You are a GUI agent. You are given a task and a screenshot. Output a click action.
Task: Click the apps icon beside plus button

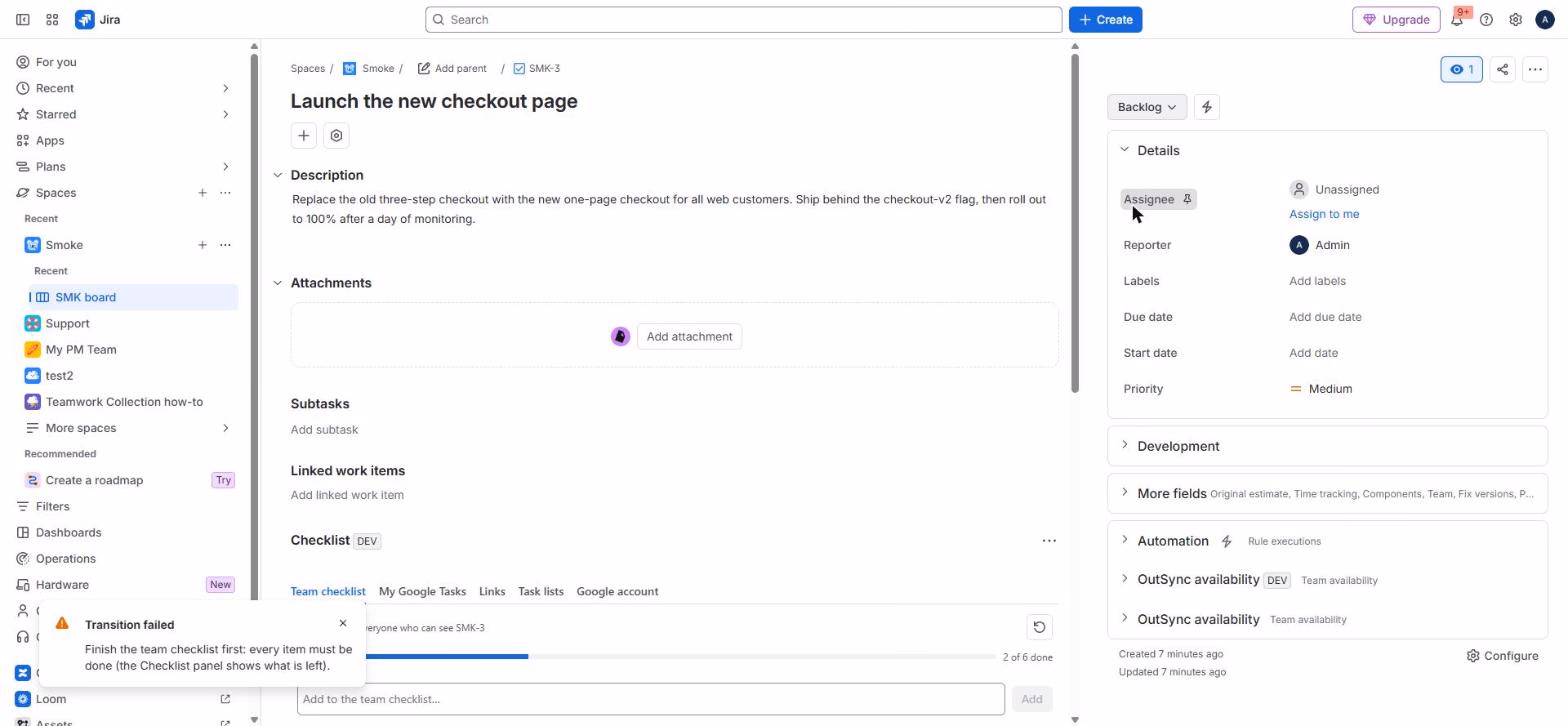click(336, 136)
